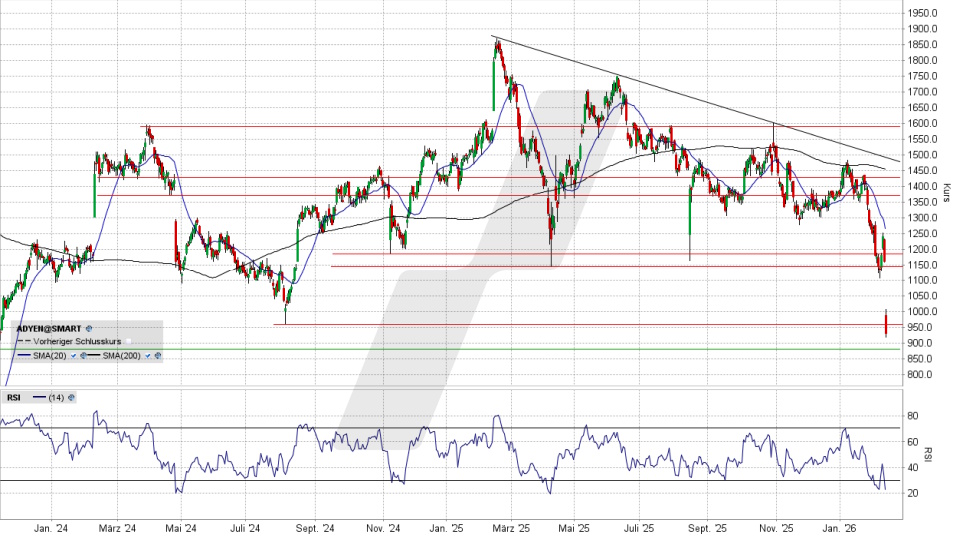Click the Juli '25 date axis label
Viewport: 960px width, 540px height.
point(639,528)
